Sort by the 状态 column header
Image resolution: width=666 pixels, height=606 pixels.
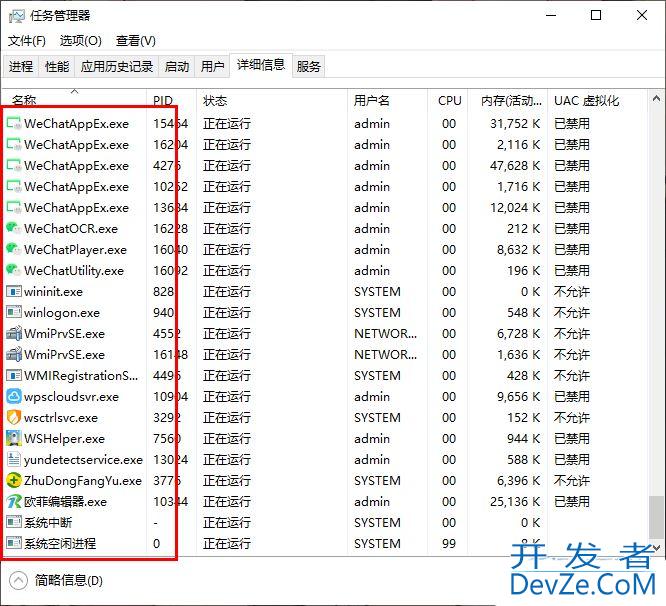click(x=272, y=101)
